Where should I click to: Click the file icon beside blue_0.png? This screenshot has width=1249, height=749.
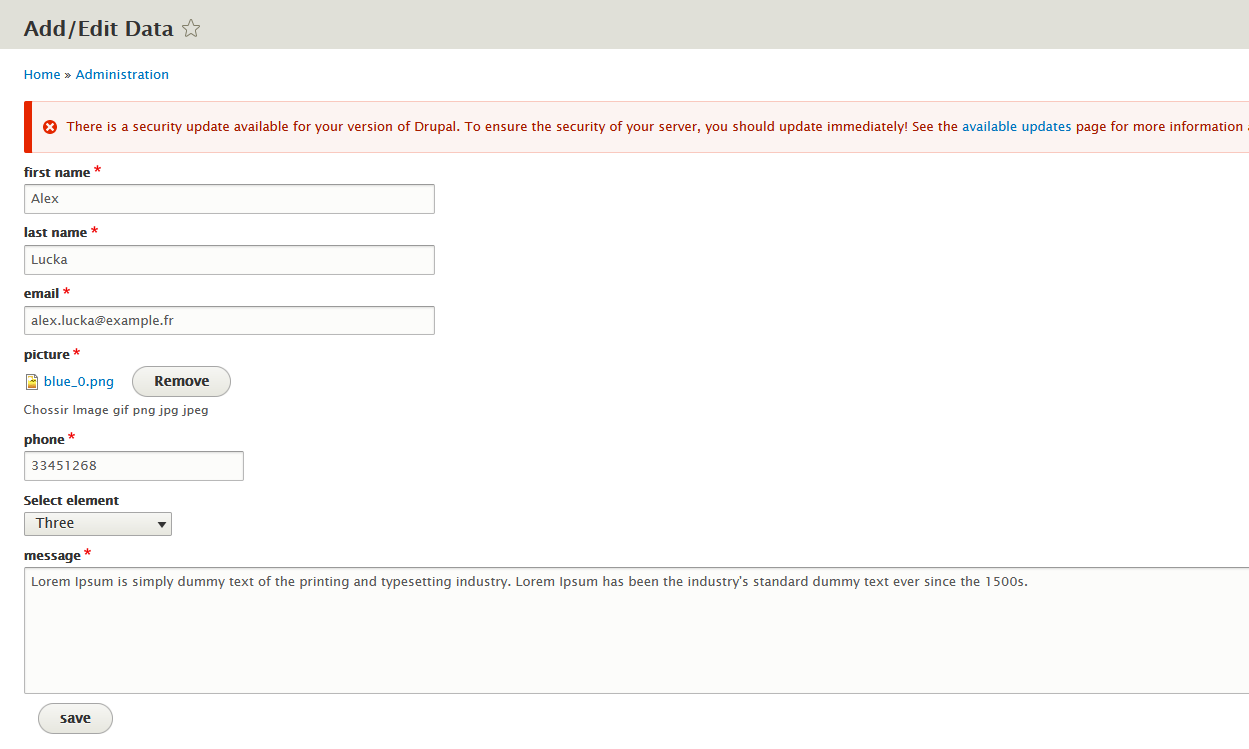[31, 381]
